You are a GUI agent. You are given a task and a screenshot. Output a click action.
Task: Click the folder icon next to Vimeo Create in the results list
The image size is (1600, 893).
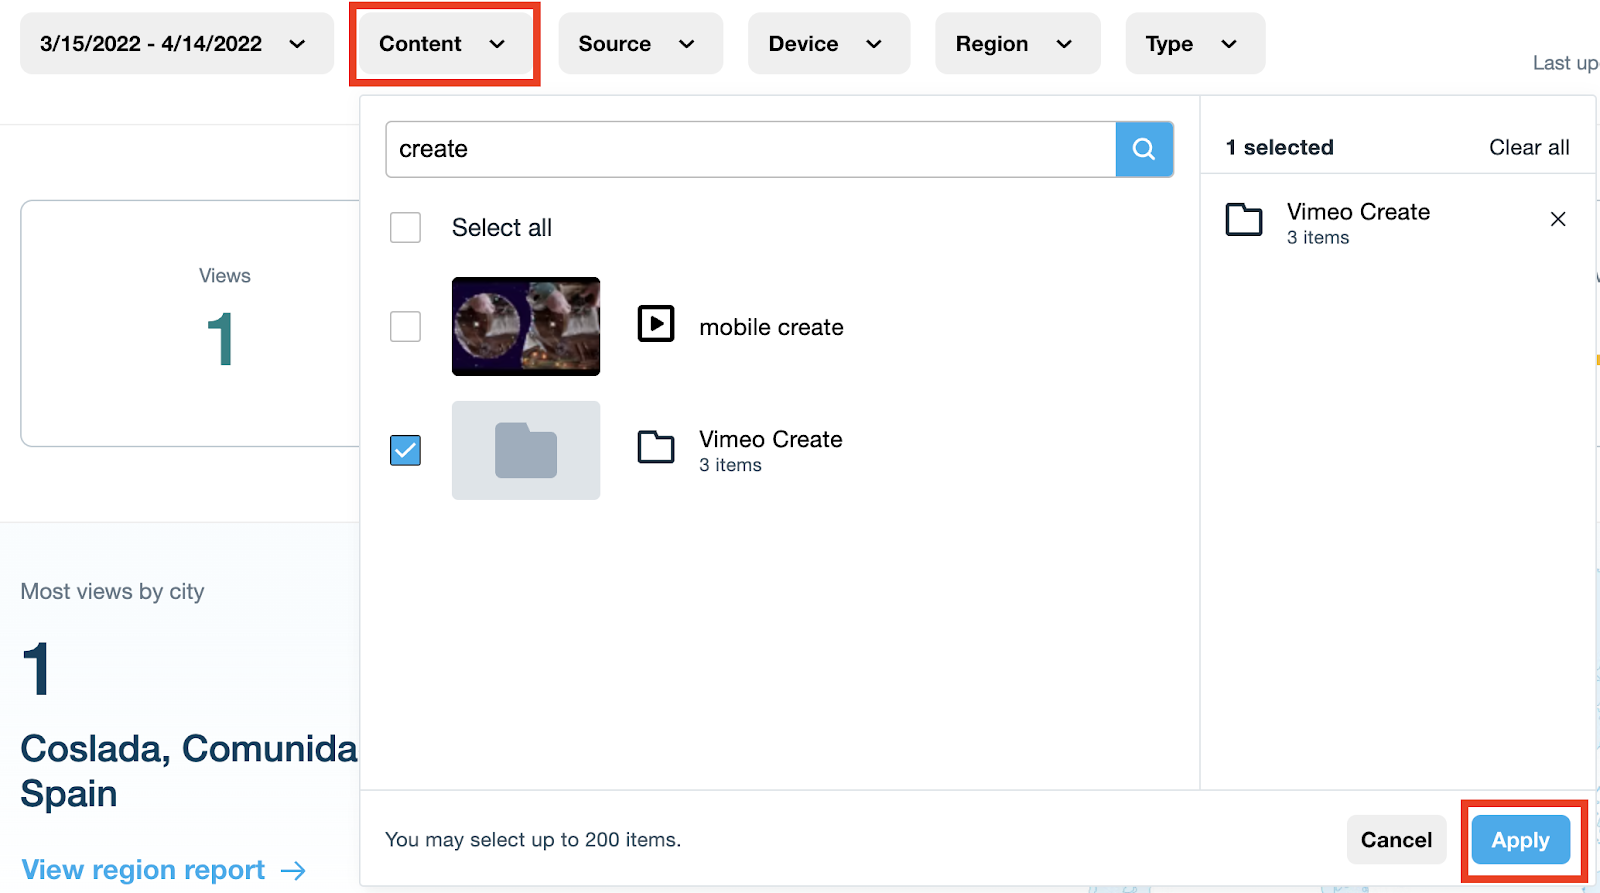[x=656, y=447]
